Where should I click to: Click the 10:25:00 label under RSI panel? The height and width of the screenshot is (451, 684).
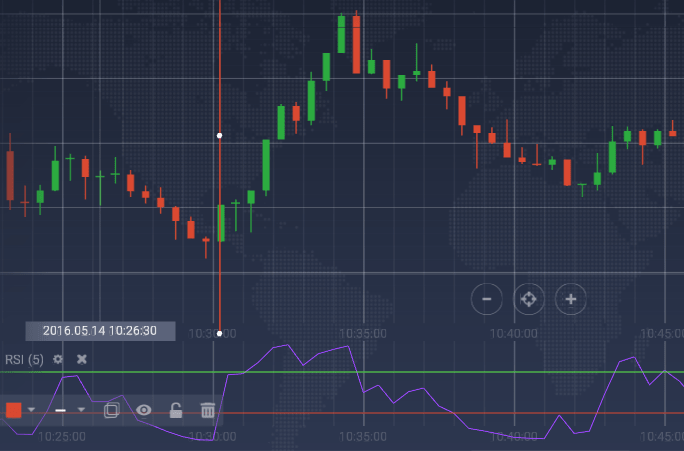62,437
